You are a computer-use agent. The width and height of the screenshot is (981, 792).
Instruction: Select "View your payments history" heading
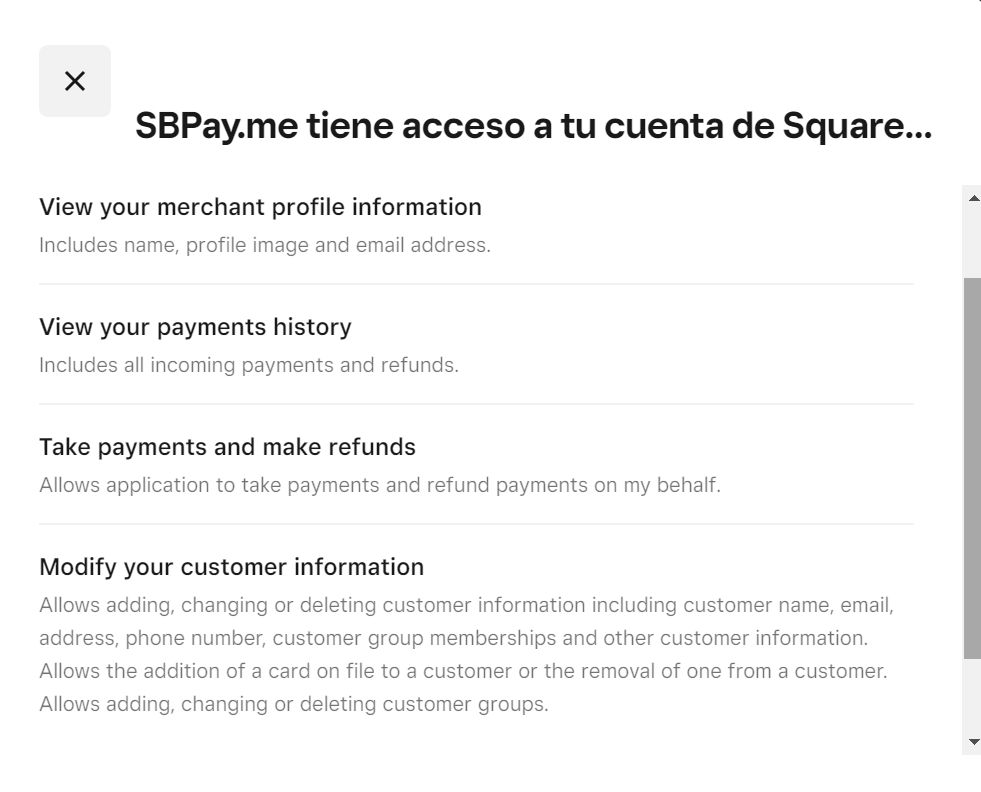[195, 327]
